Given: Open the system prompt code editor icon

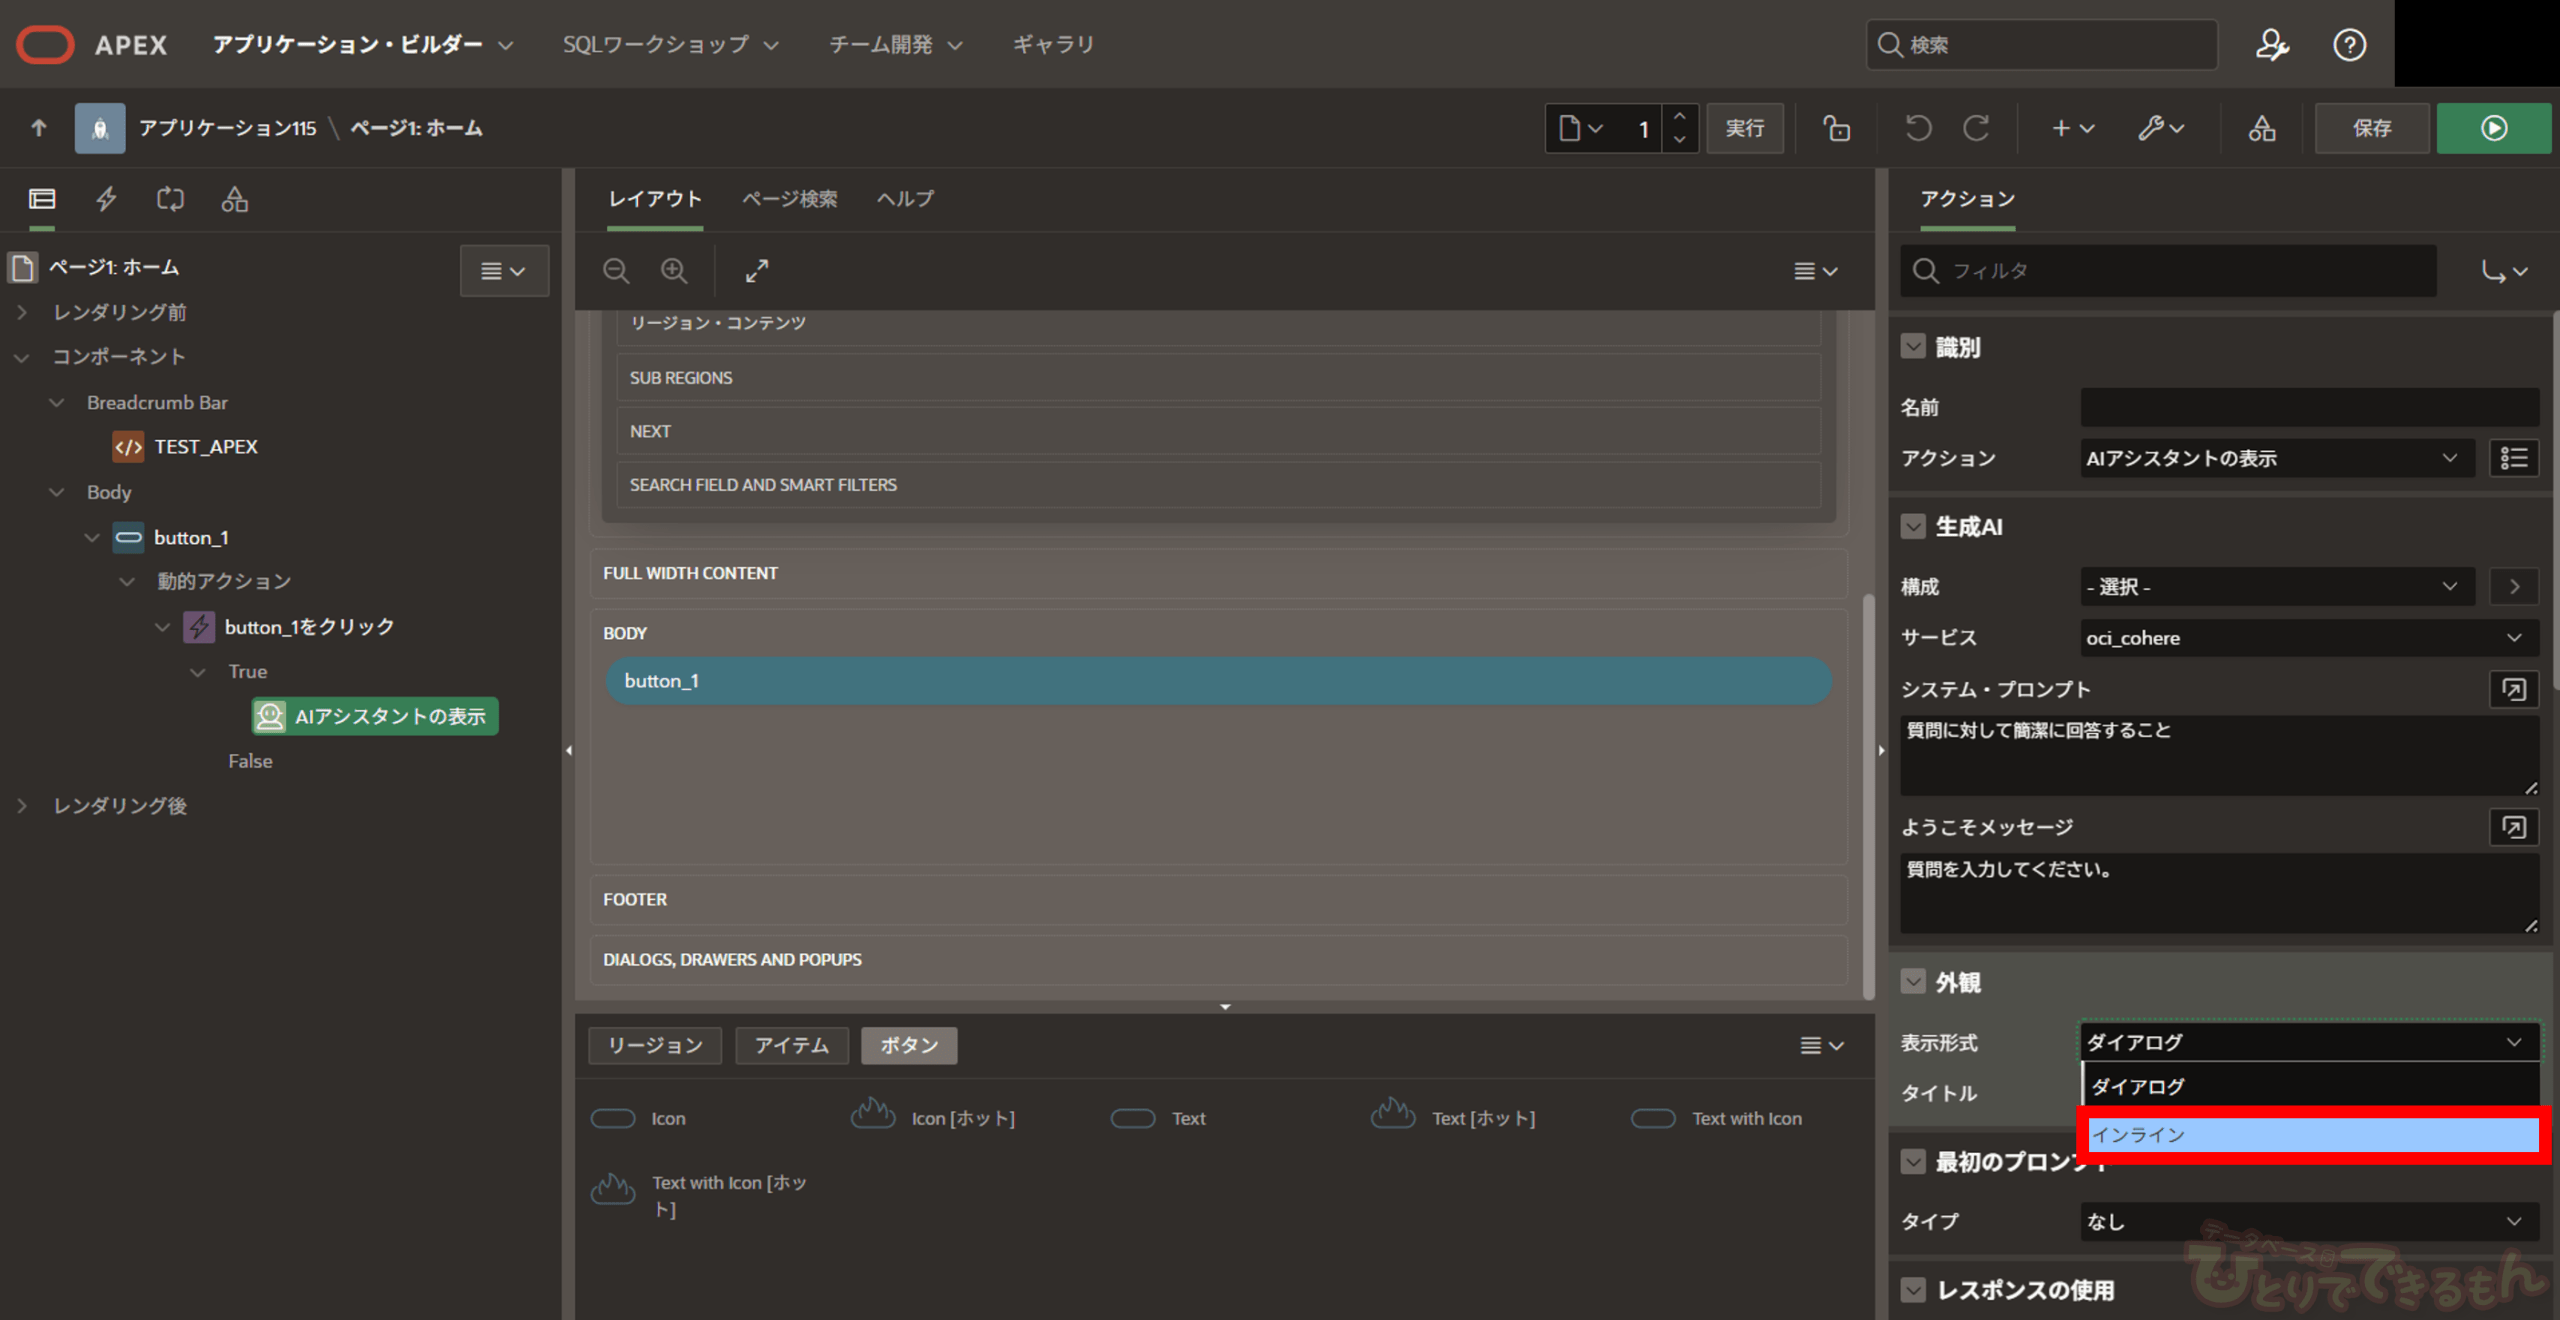Looking at the screenshot, I should coord(2513,689).
